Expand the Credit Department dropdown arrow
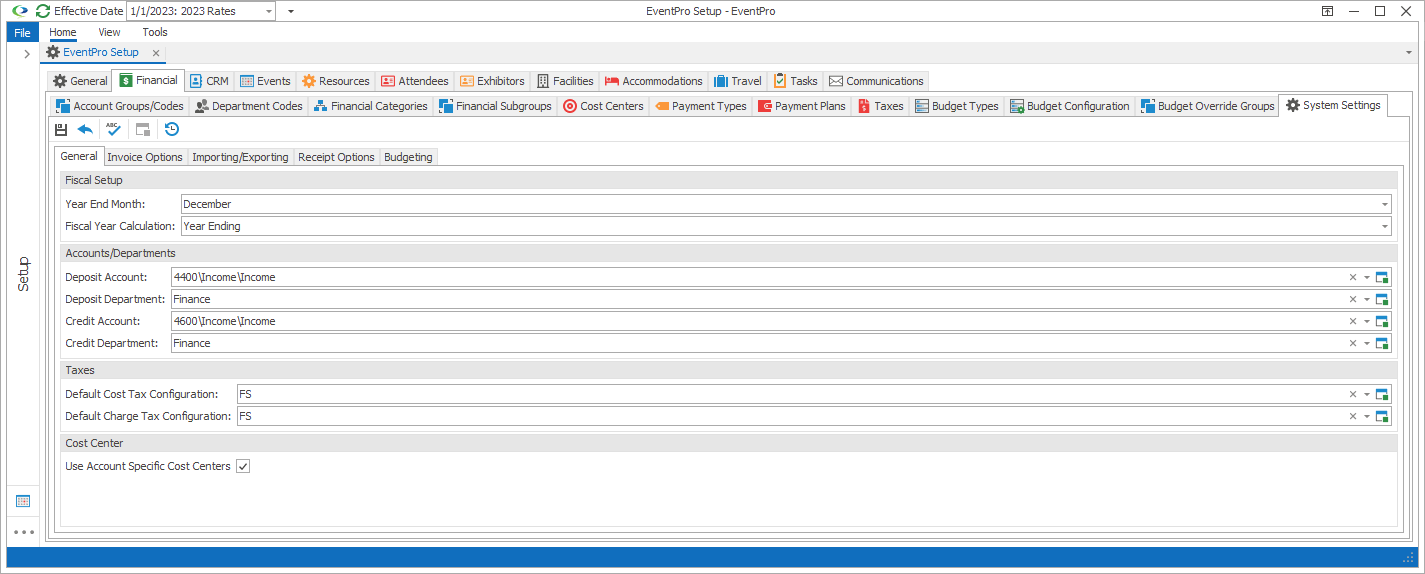 (1367, 343)
